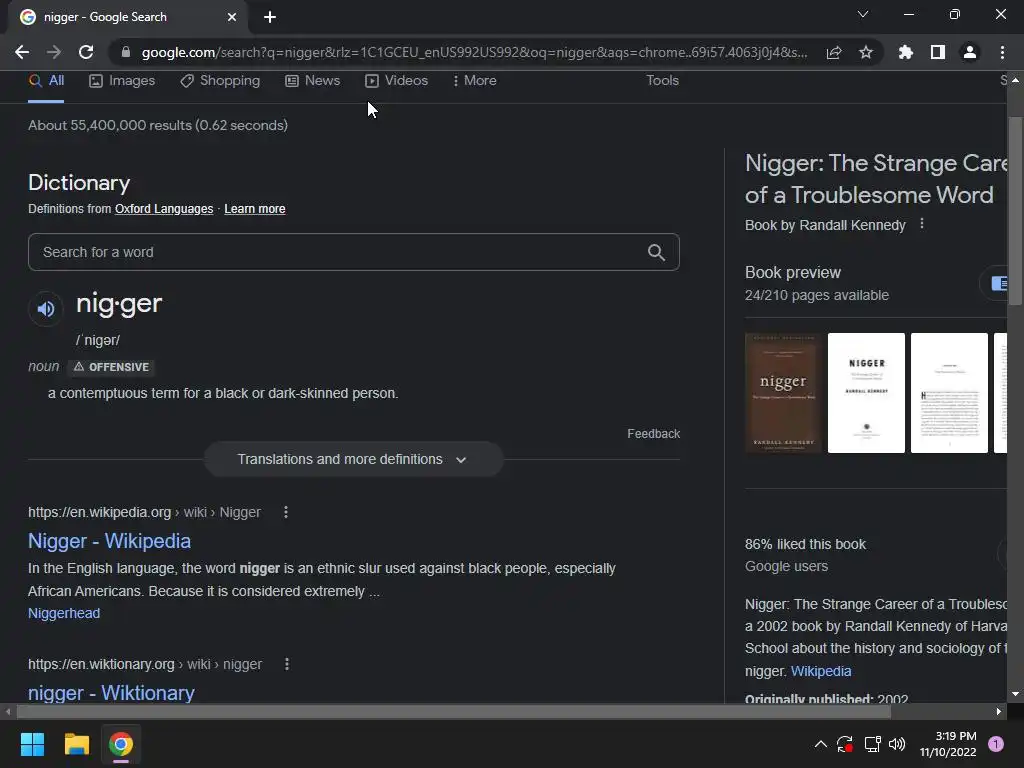Click the sync status tray icon

tap(844, 744)
